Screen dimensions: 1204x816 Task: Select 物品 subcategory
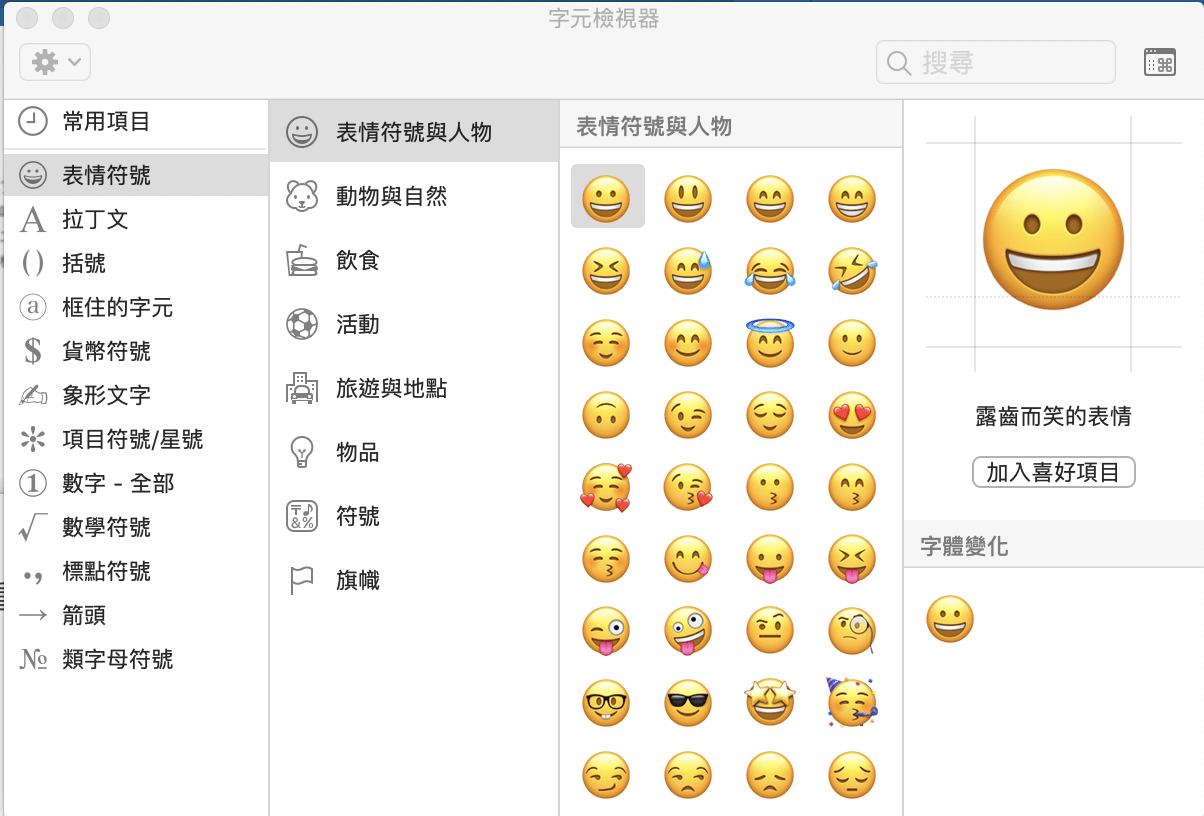(414, 452)
